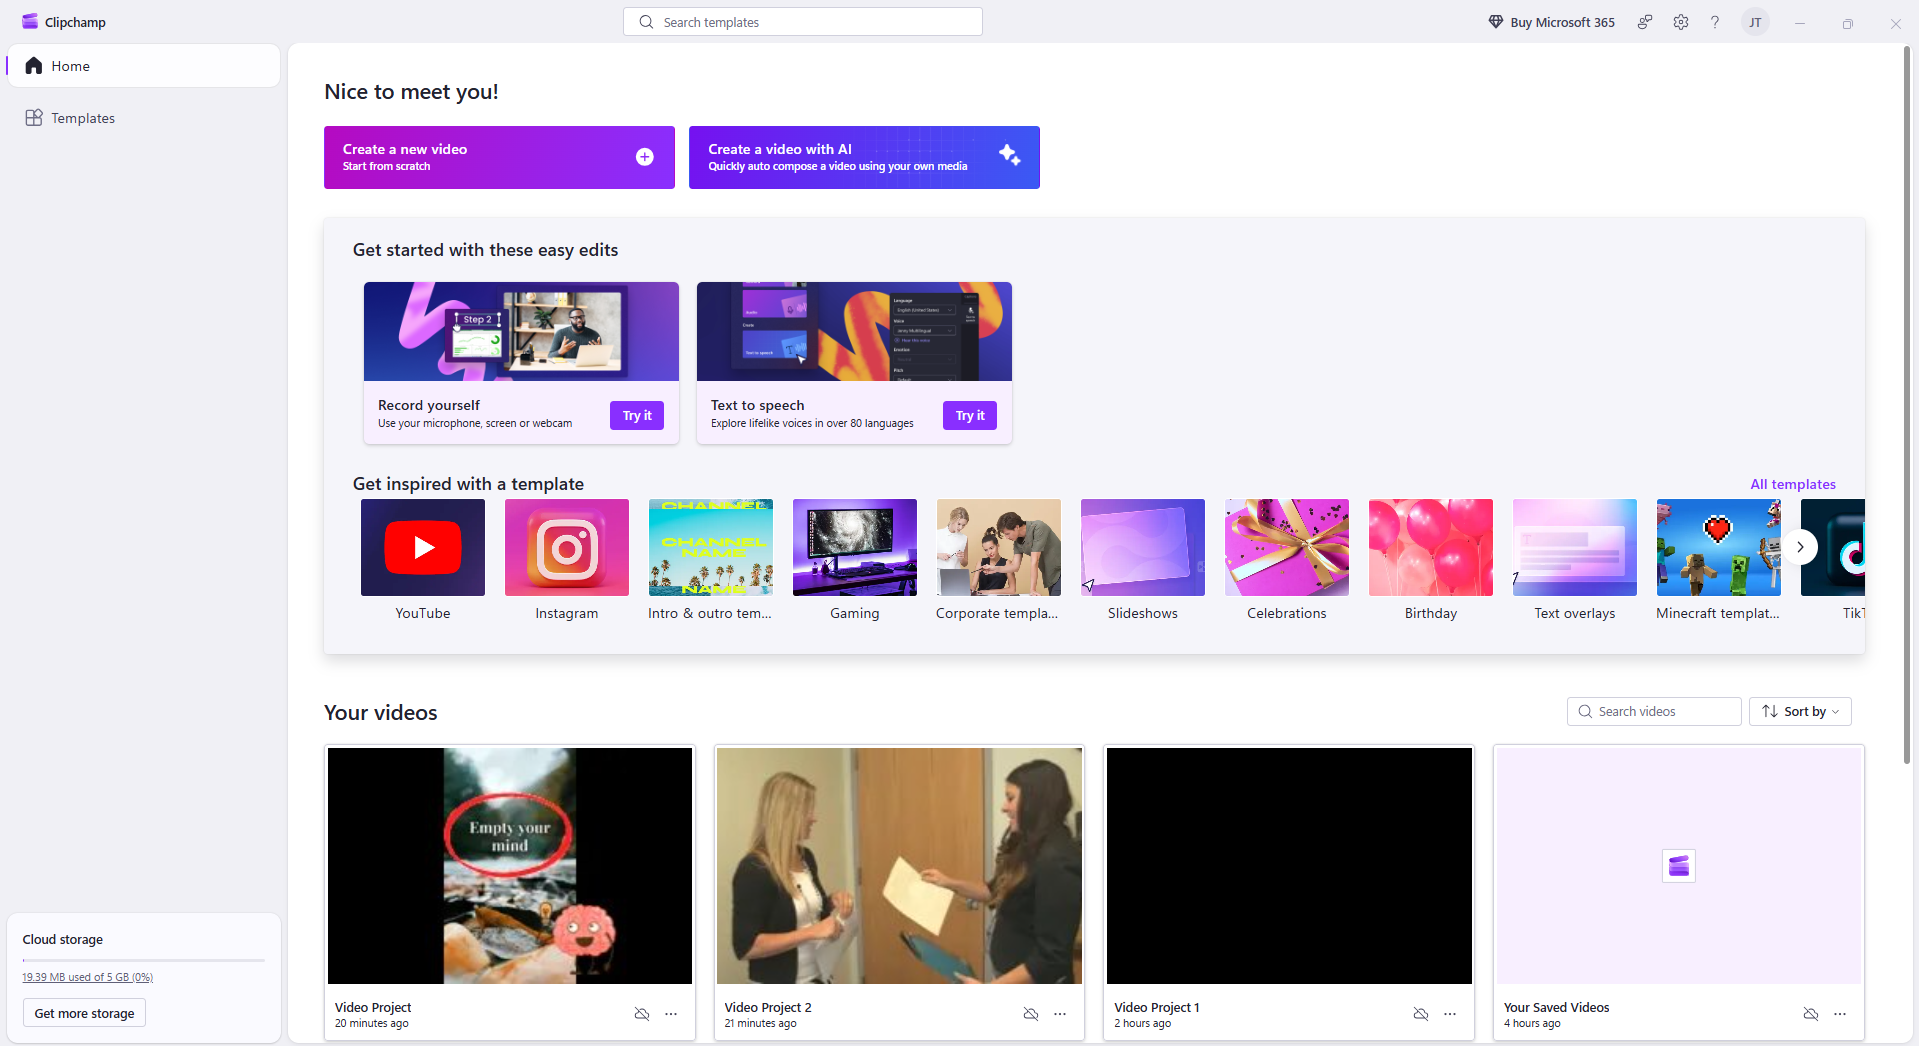Focus the Search videos field
Image resolution: width=1919 pixels, height=1046 pixels.
point(1654,711)
